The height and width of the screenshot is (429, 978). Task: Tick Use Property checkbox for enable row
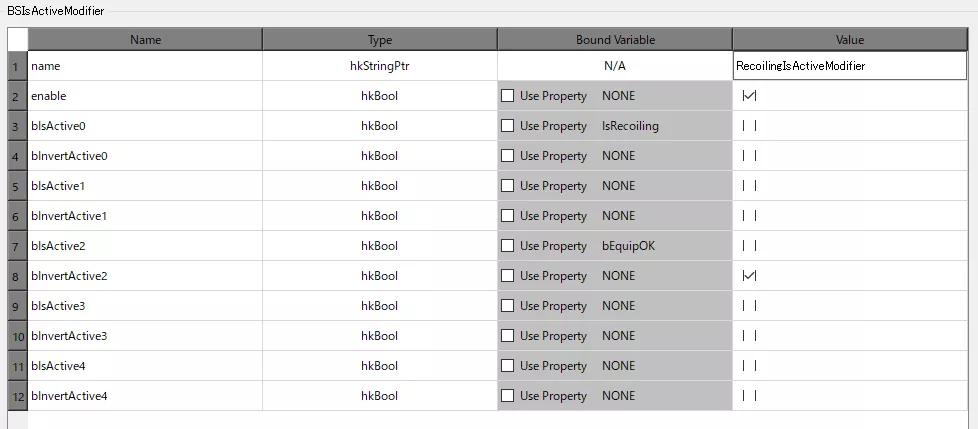click(508, 96)
